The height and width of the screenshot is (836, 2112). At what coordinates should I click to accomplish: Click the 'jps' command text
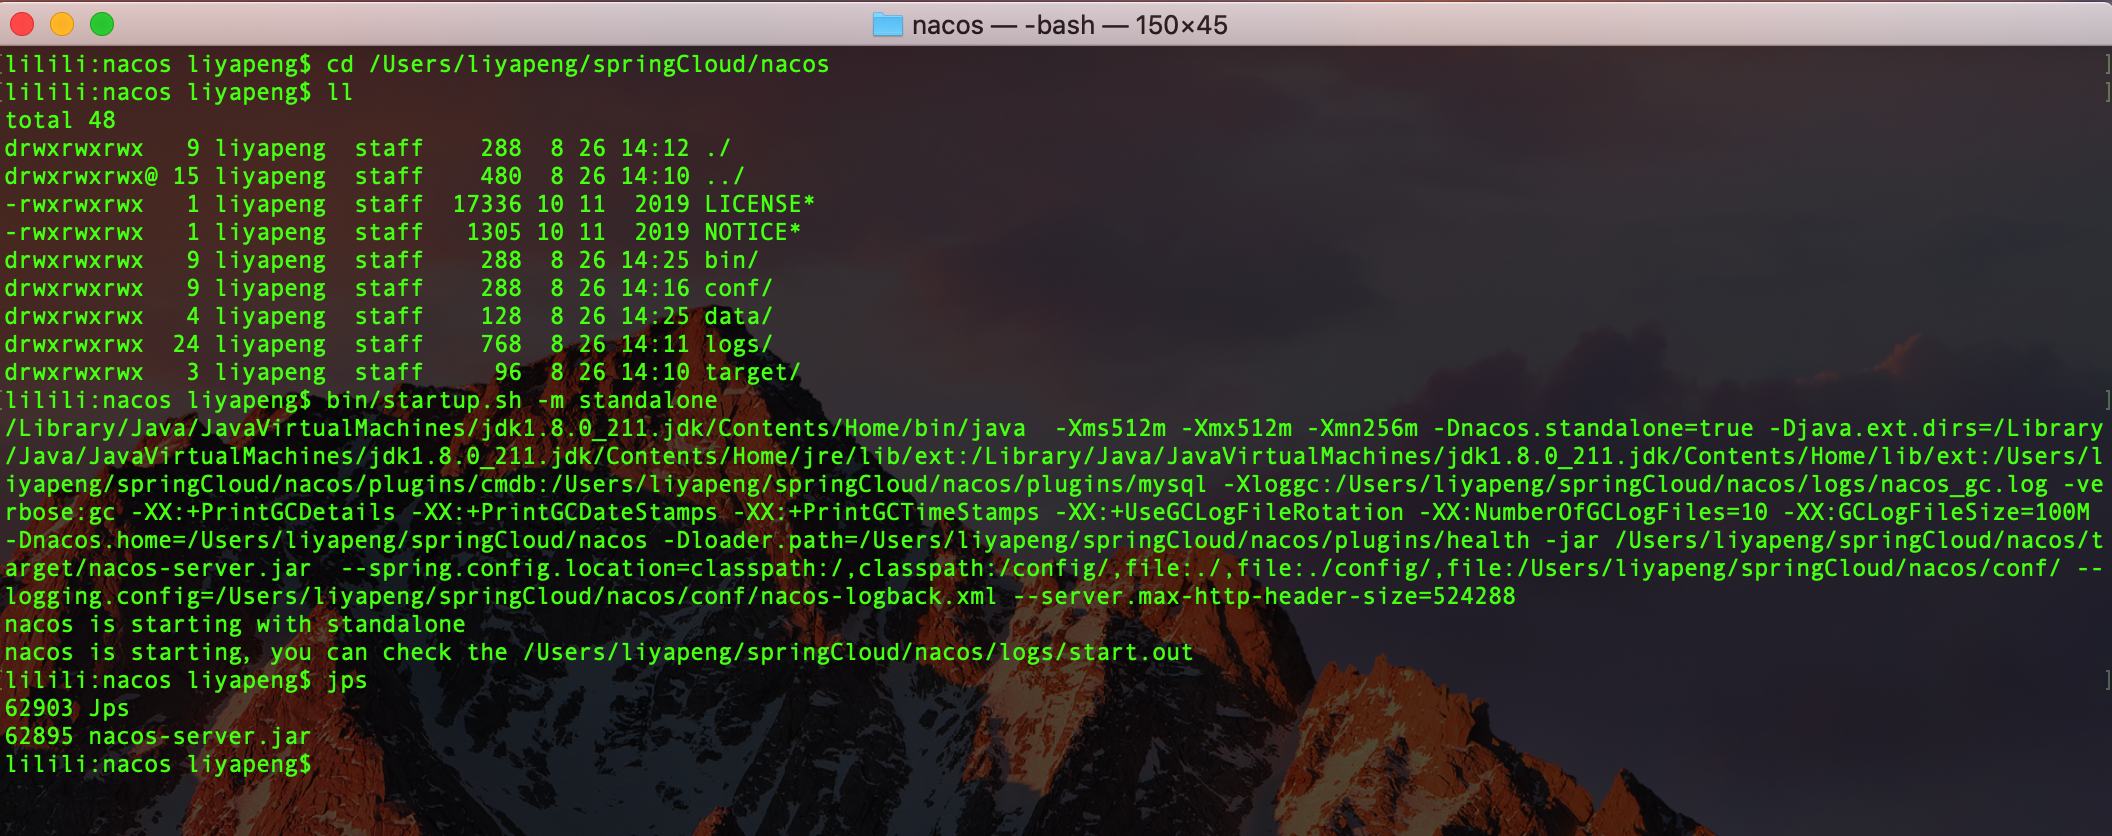pyautogui.click(x=347, y=680)
